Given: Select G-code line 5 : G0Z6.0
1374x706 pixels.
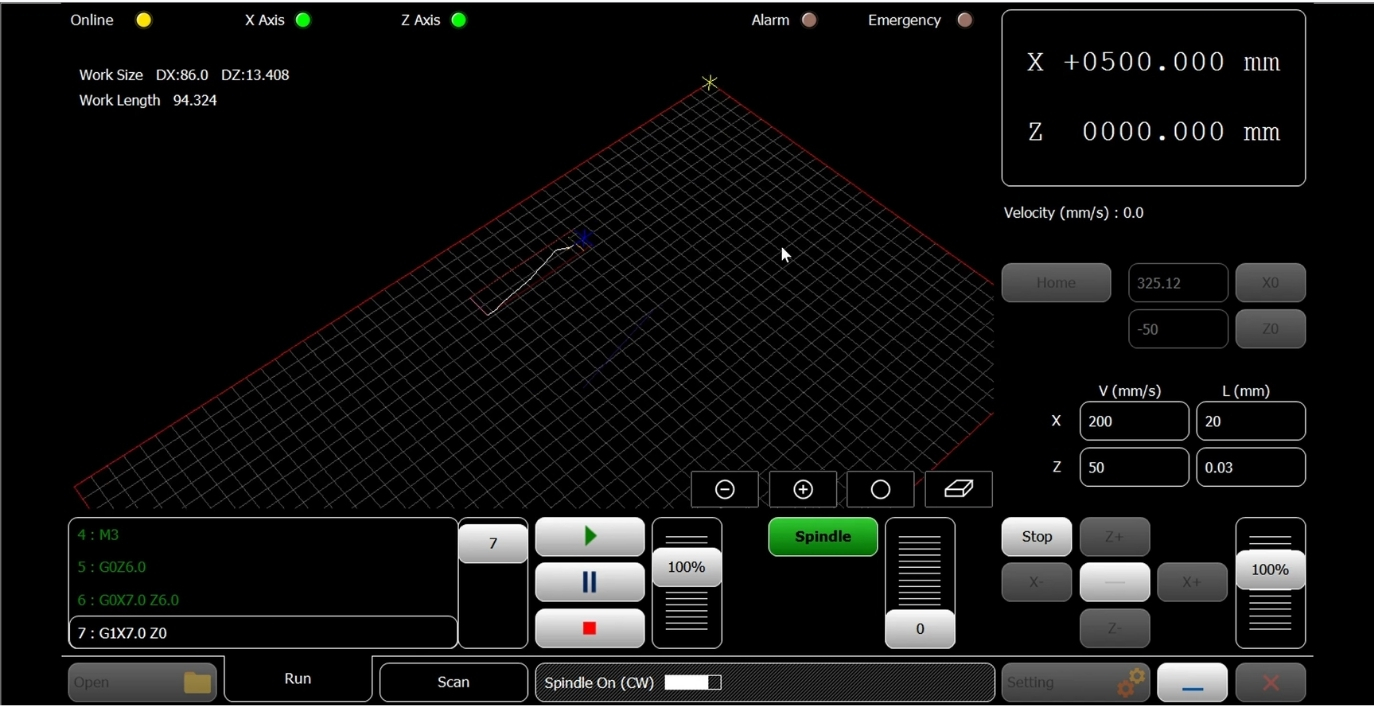Looking at the screenshot, I should 263,567.
